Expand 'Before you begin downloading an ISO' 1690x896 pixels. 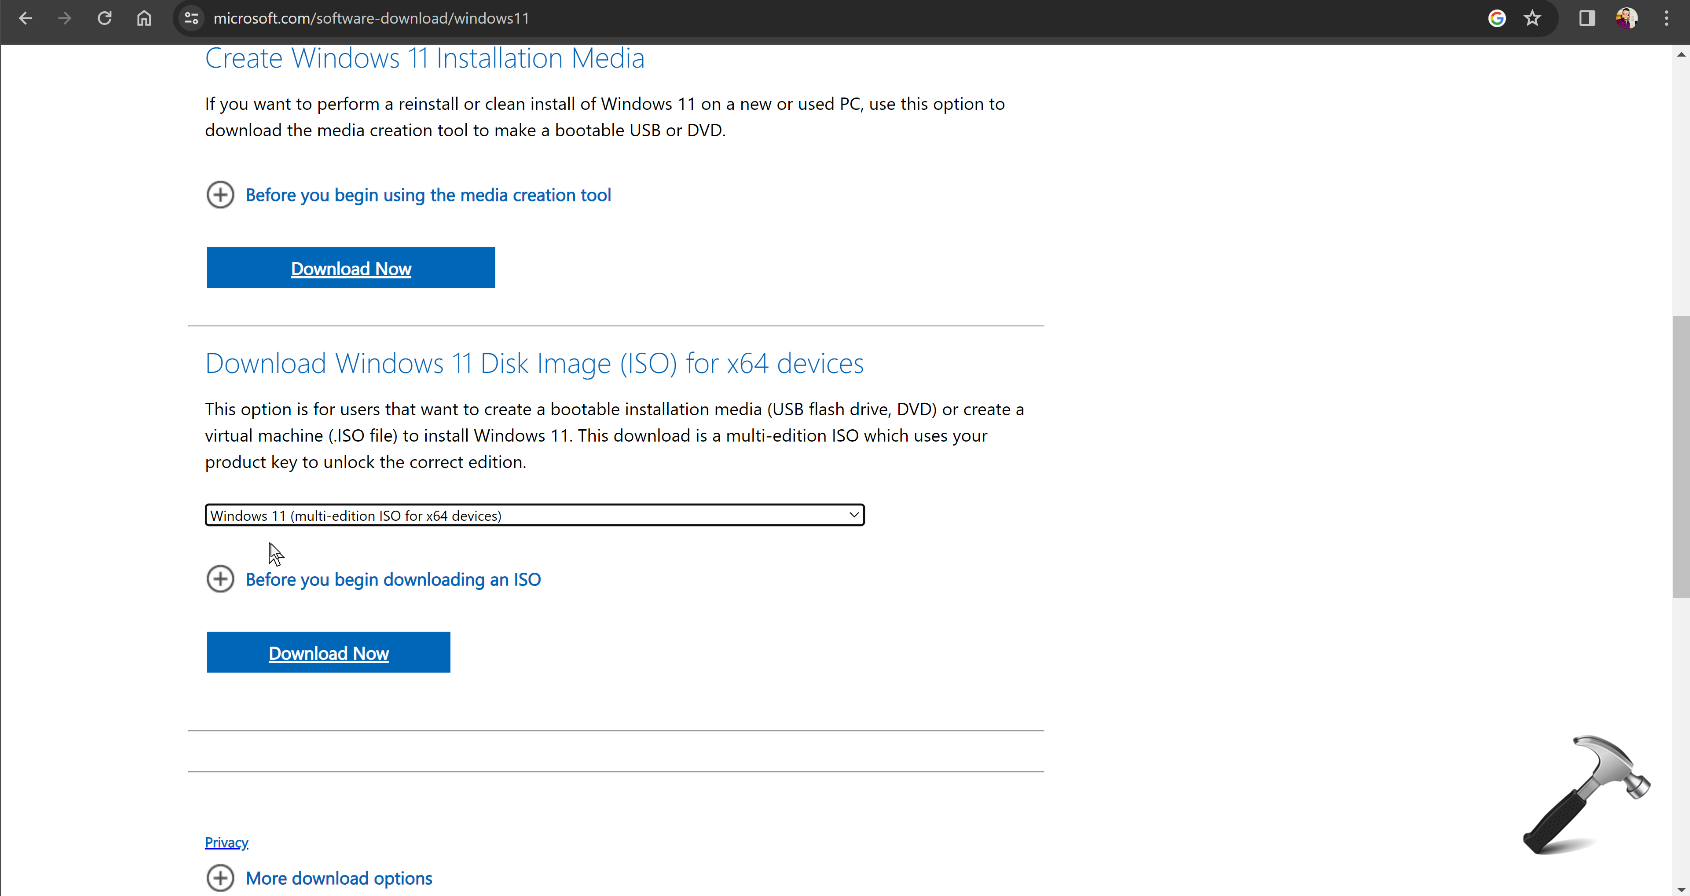pyautogui.click(x=392, y=580)
